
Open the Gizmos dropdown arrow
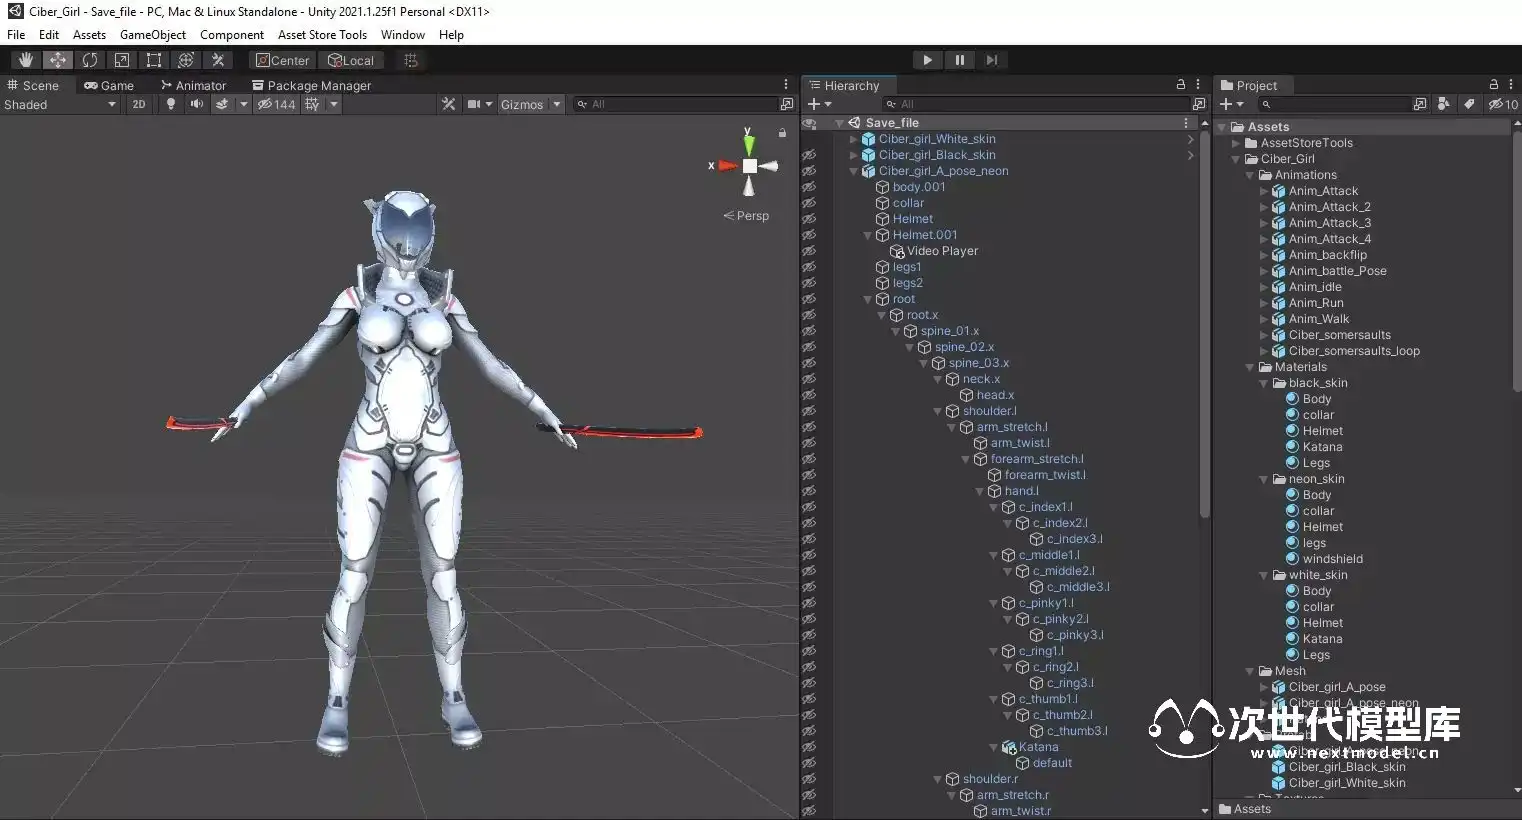click(557, 104)
